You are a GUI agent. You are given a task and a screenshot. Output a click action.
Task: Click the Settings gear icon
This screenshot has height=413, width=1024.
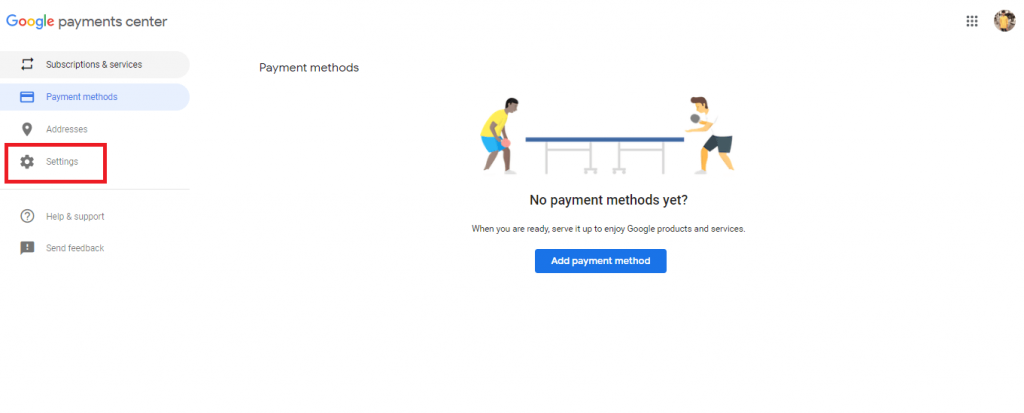tap(27, 161)
